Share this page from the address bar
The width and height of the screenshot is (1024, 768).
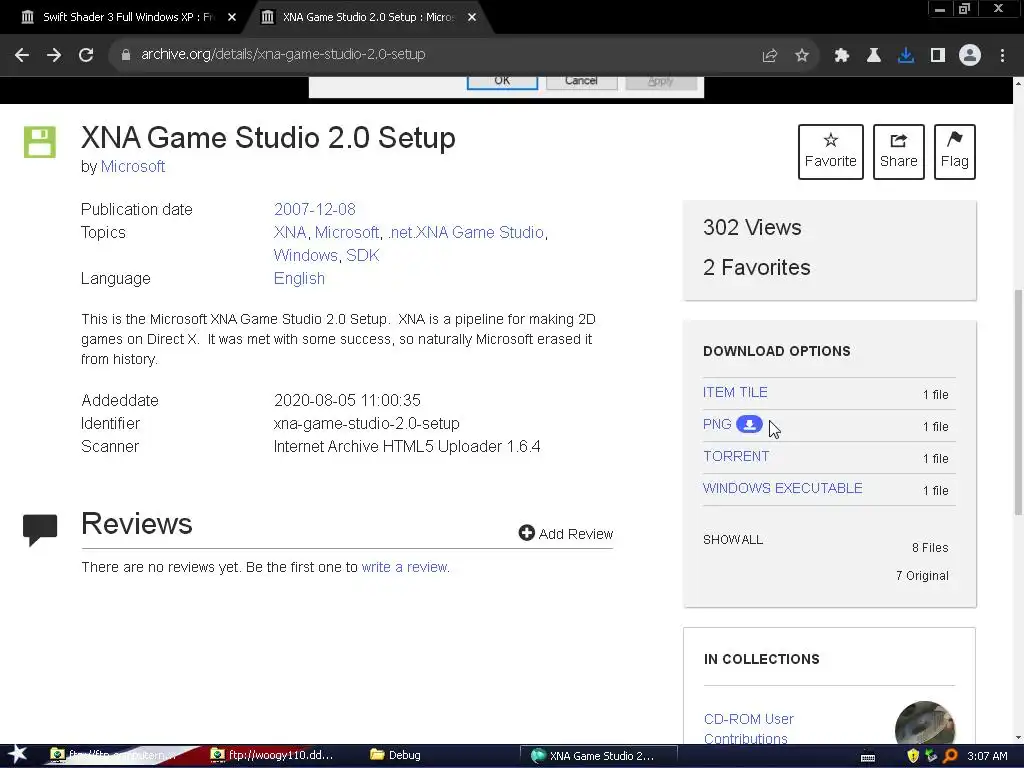click(770, 56)
